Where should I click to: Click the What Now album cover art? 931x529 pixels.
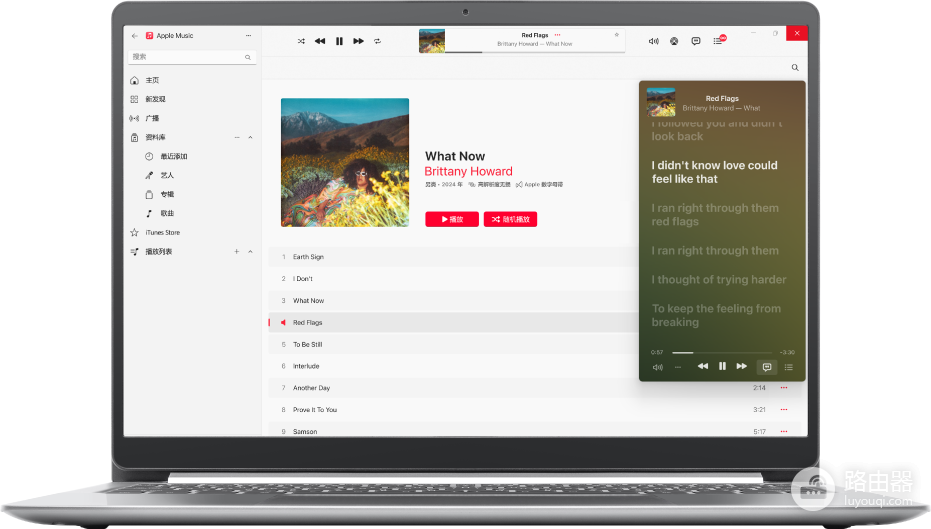coord(345,162)
